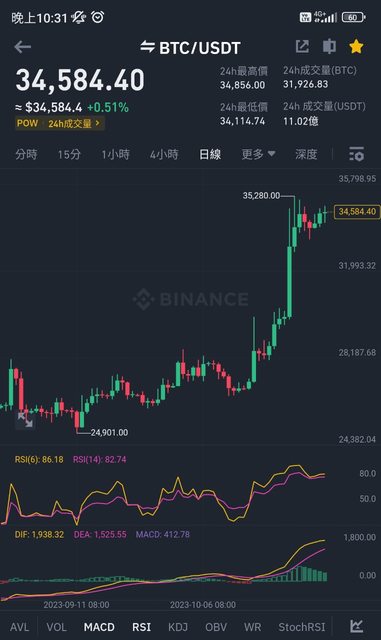This screenshot has height=640, width=381.
Task: Tap the POW tag label
Action: (x=27, y=123)
